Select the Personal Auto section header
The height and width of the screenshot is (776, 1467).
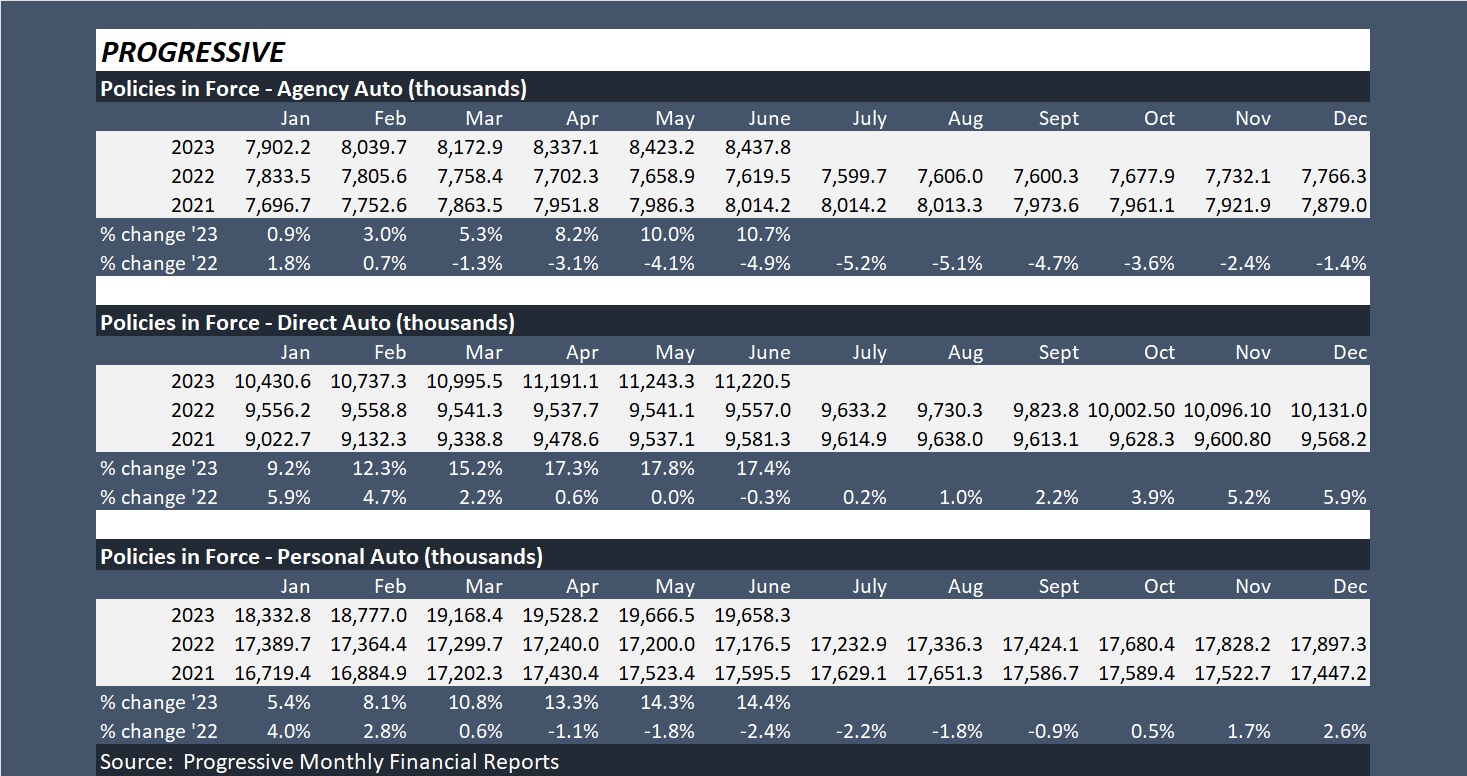pos(321,556)
